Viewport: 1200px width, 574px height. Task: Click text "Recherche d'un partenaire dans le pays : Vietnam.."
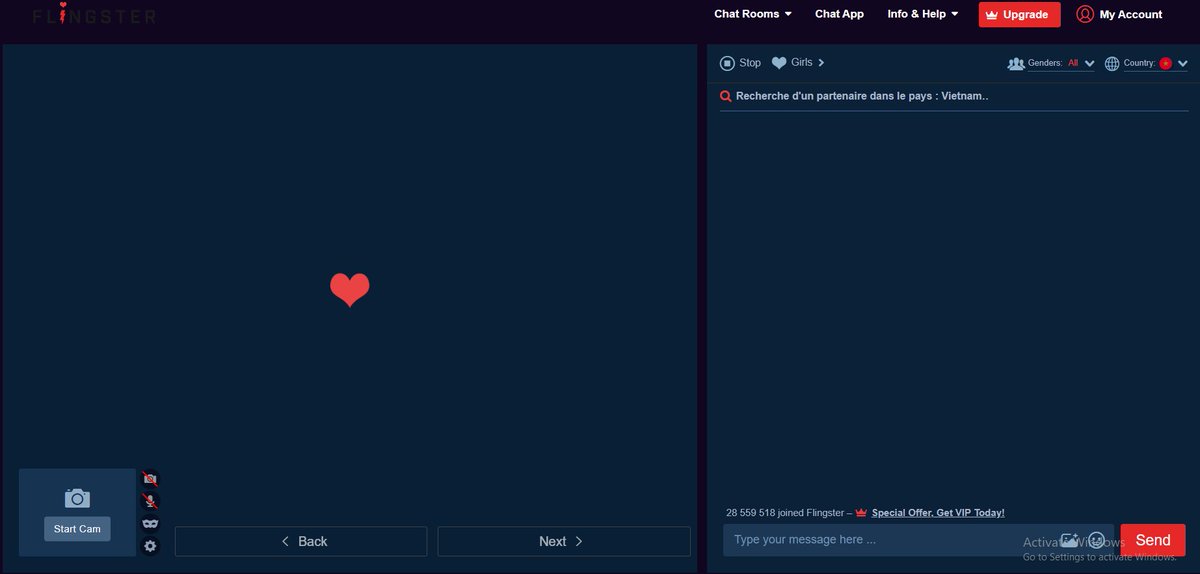coord(862,97)
